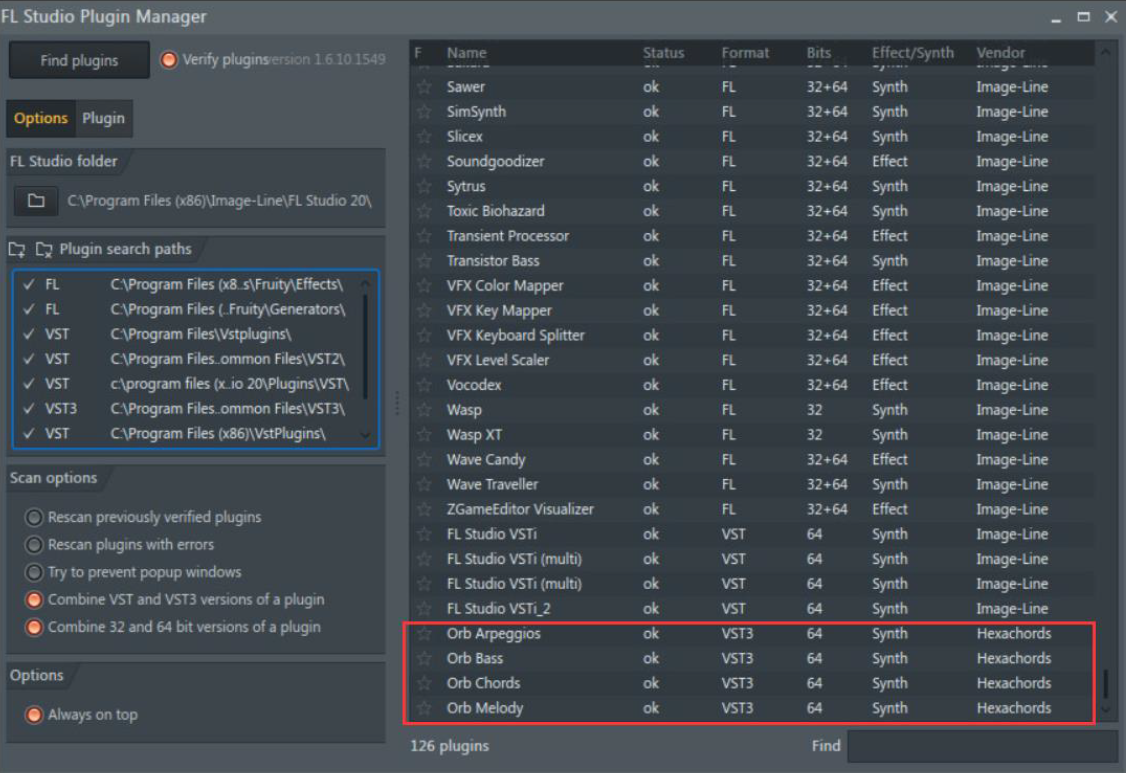Switch to the Plugin tab
This screenshot has width=1126, height=773.
click(x=103, y=118)
